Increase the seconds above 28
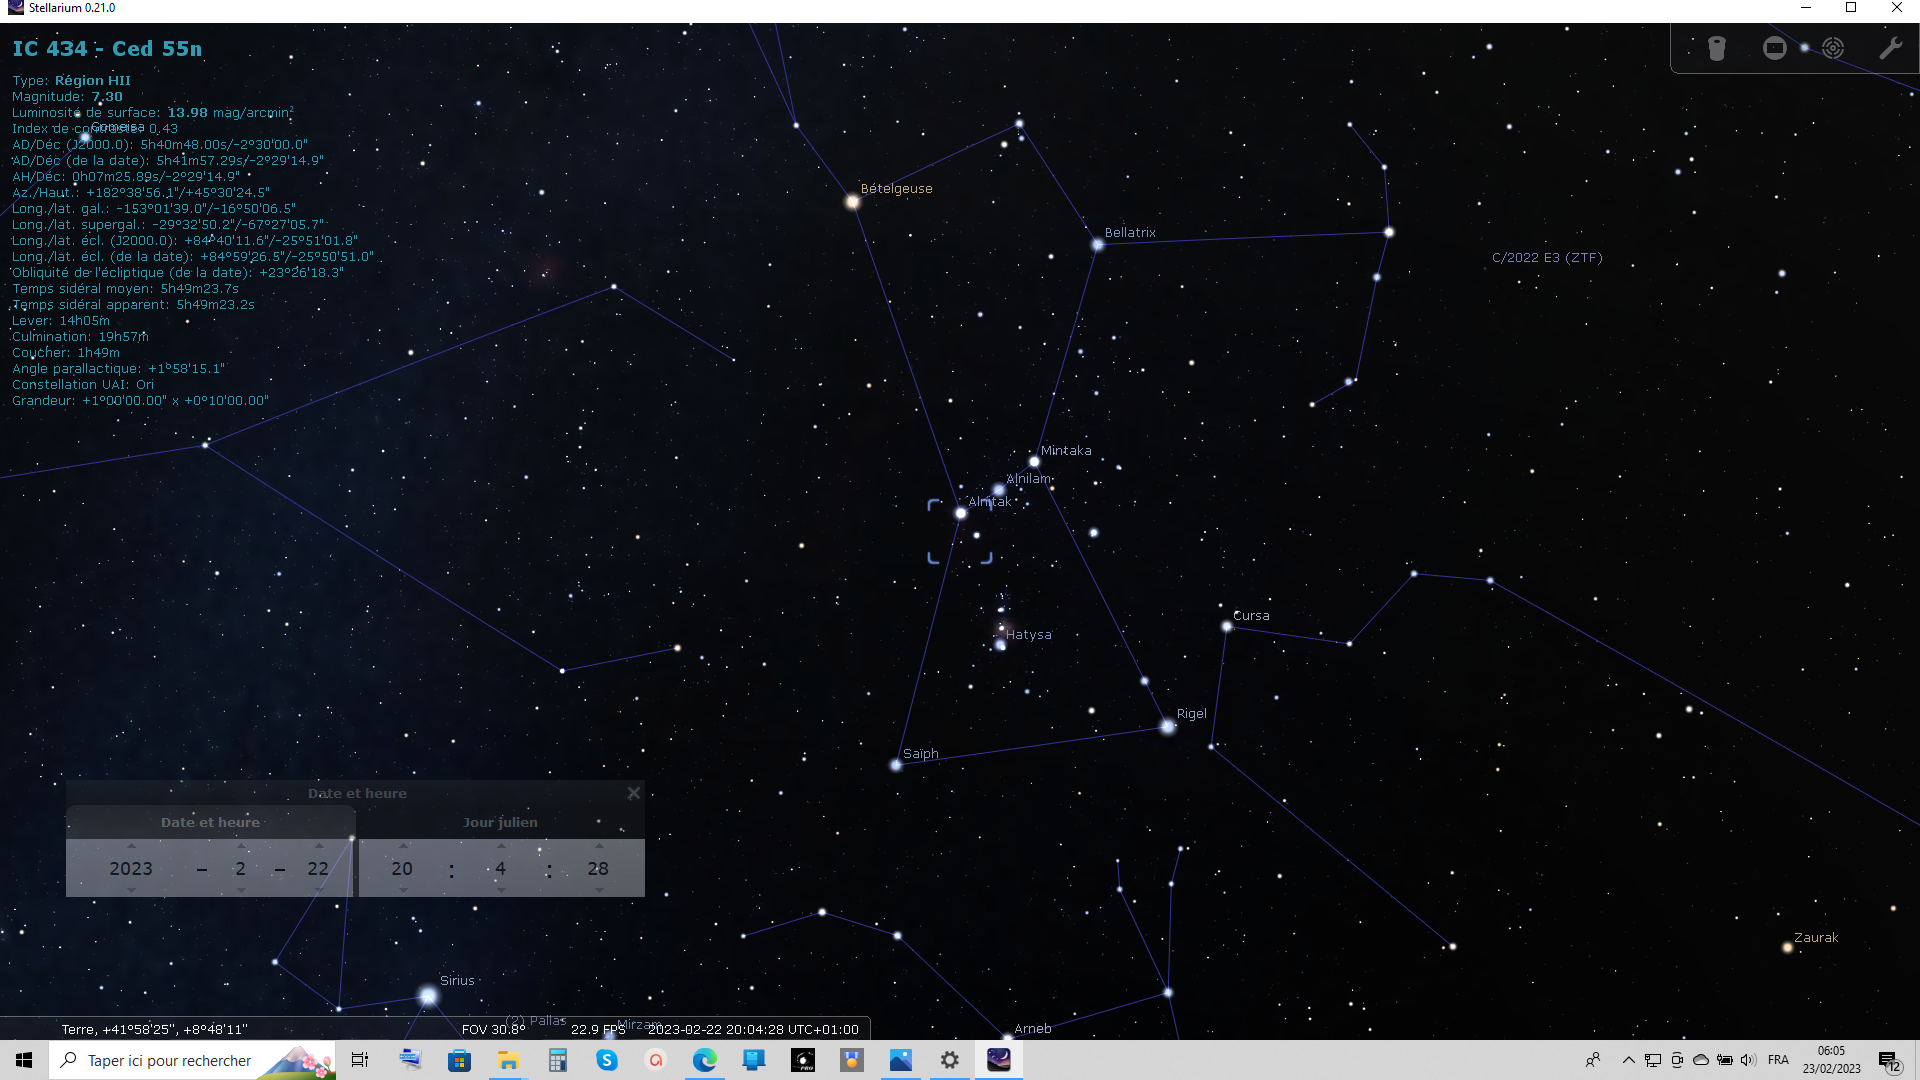 tap(598, 846)
